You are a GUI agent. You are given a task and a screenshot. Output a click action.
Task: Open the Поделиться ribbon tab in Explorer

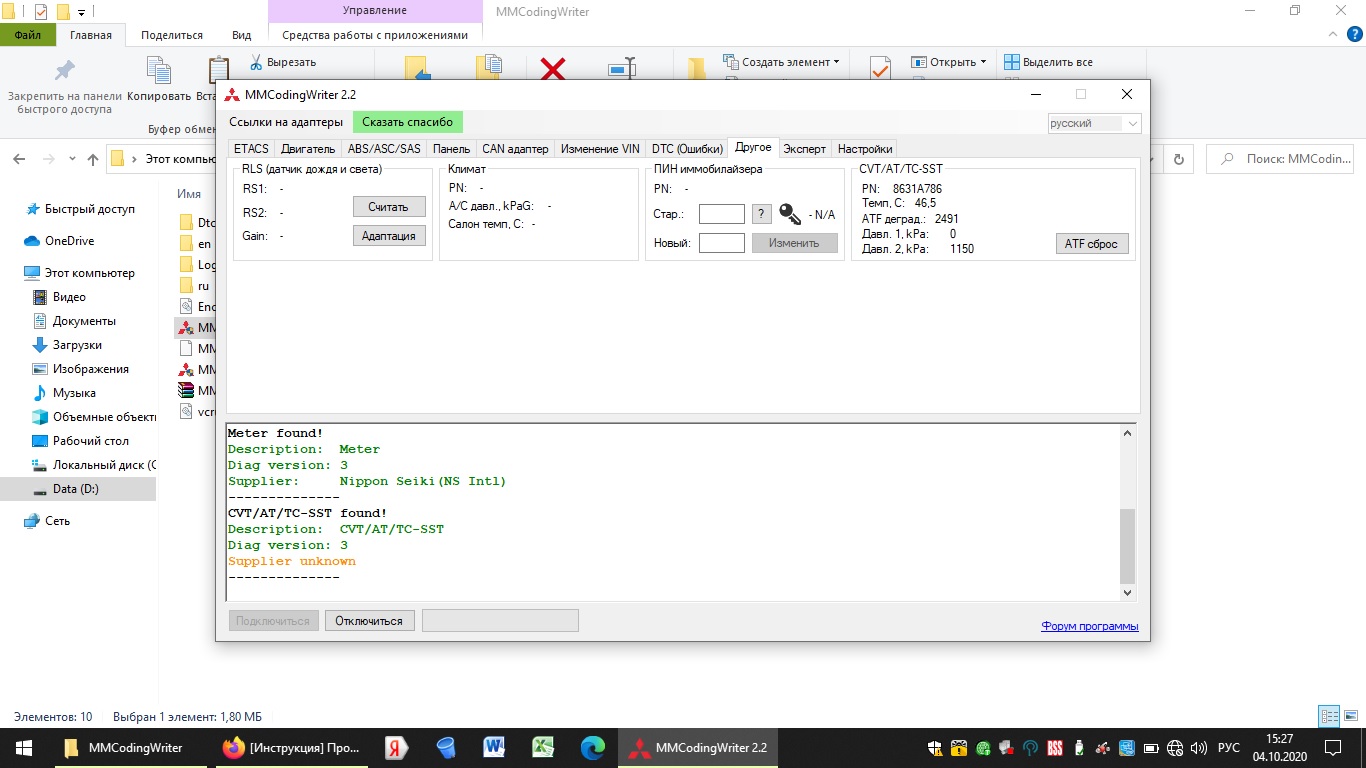pyautogui.click(x=172, y=35)
